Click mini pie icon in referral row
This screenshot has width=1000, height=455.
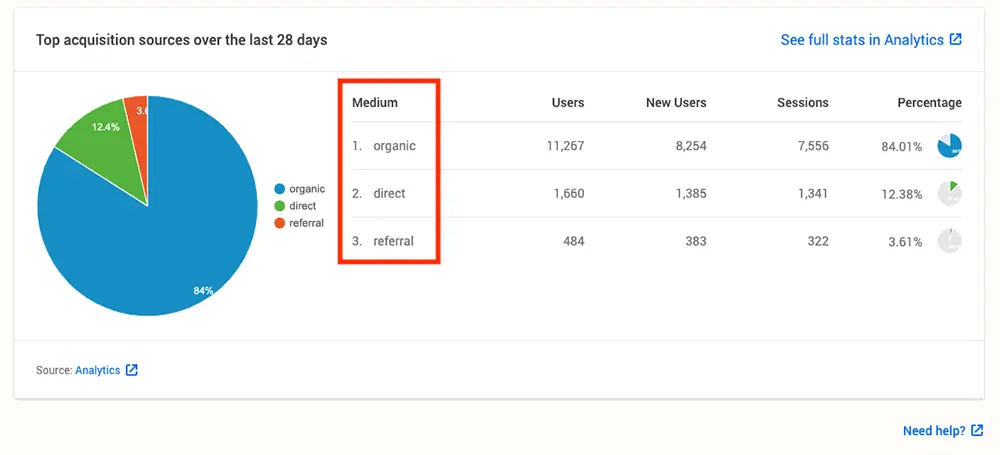(950, 241)
